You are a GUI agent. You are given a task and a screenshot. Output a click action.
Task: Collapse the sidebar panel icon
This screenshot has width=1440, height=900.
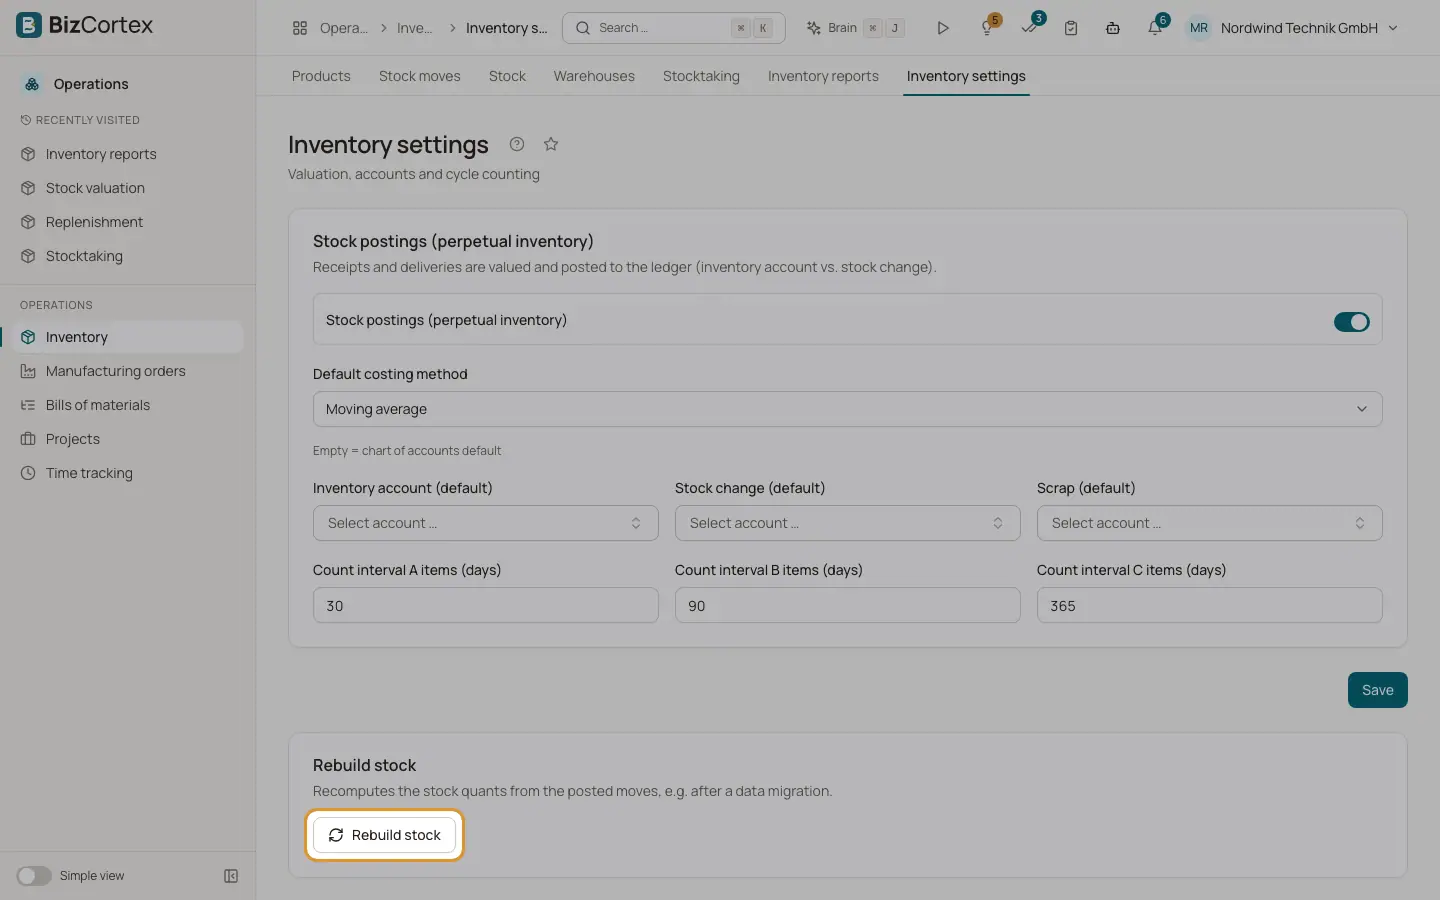point(231,876)
